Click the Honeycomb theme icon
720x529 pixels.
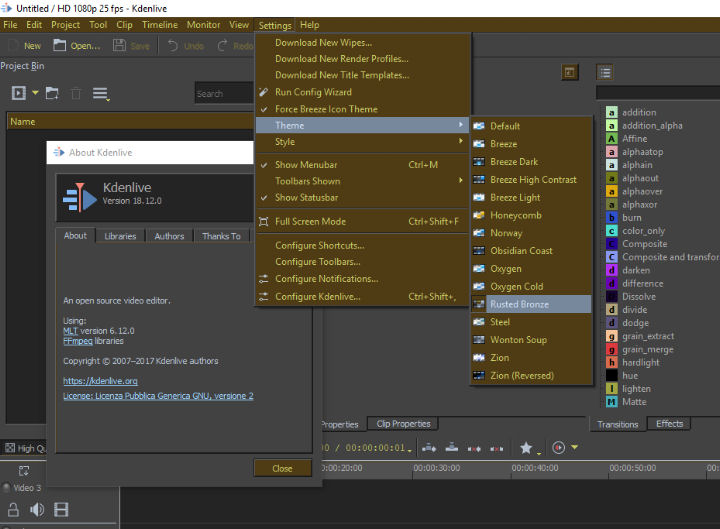pyautogui.click(x=479, y=215)
